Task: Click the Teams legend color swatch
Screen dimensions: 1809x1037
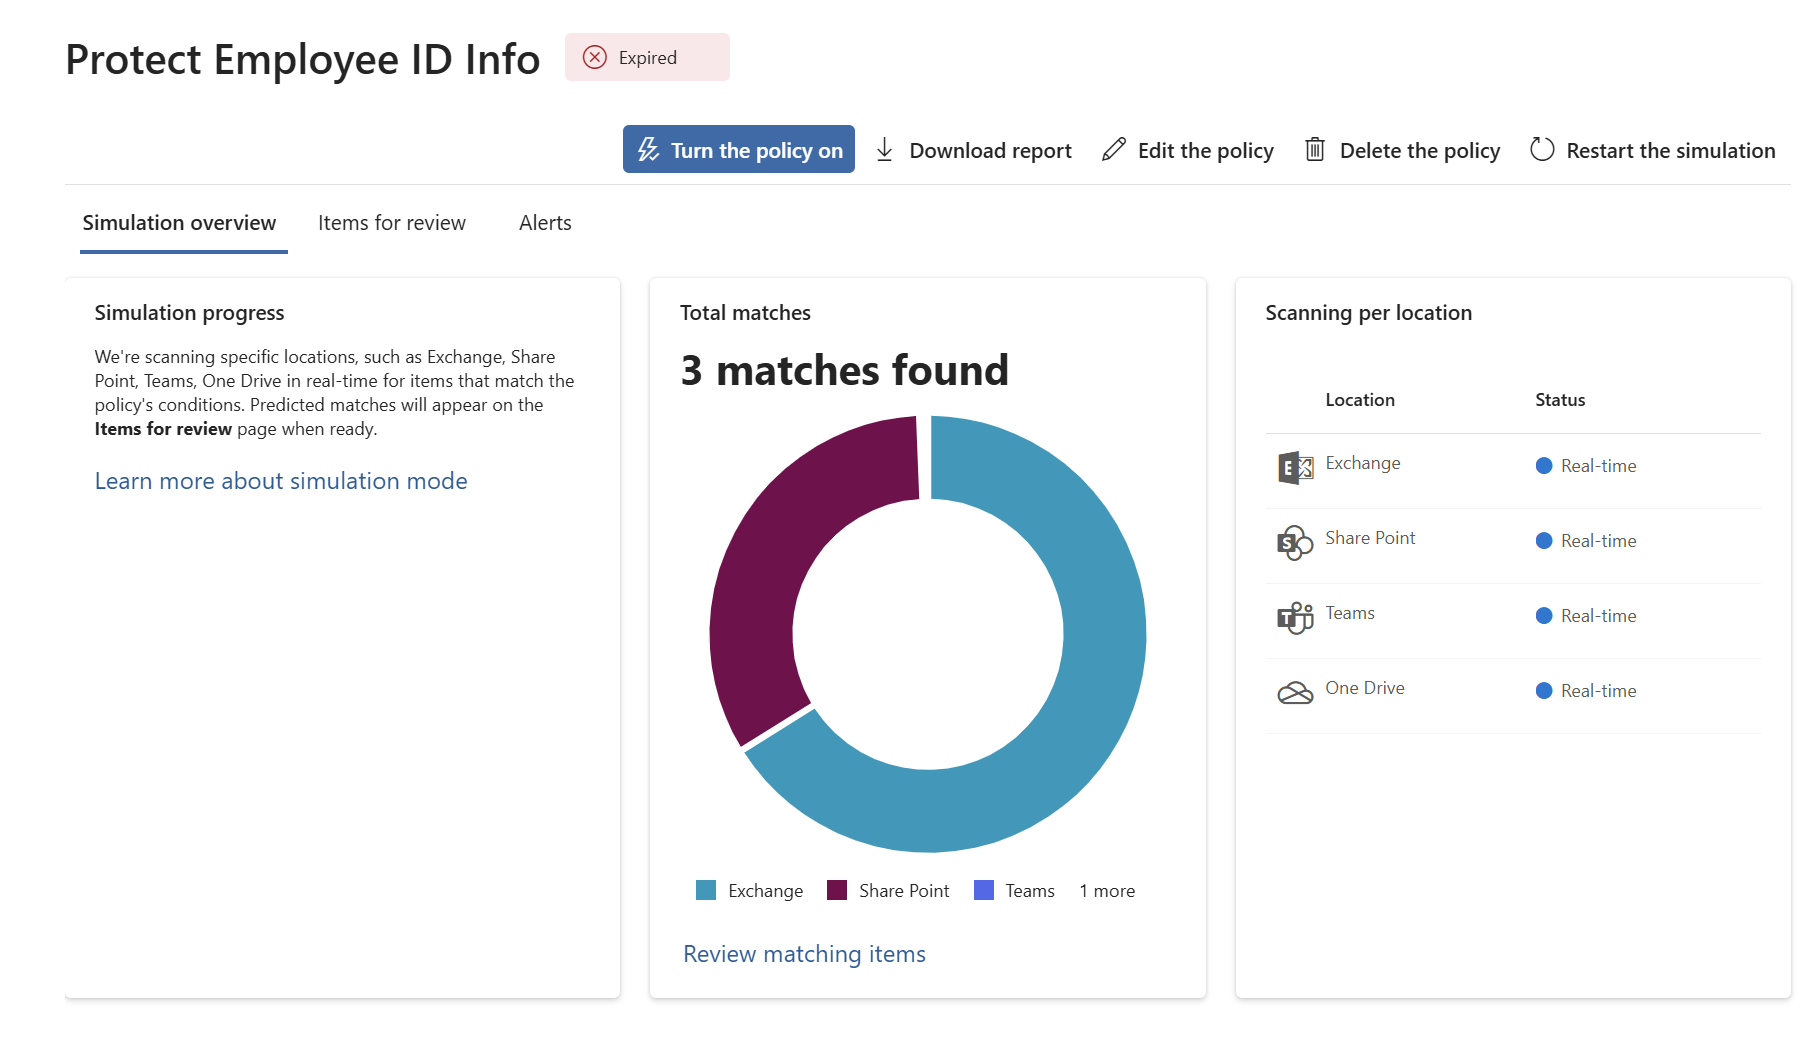Action: [x=984, y=891]
